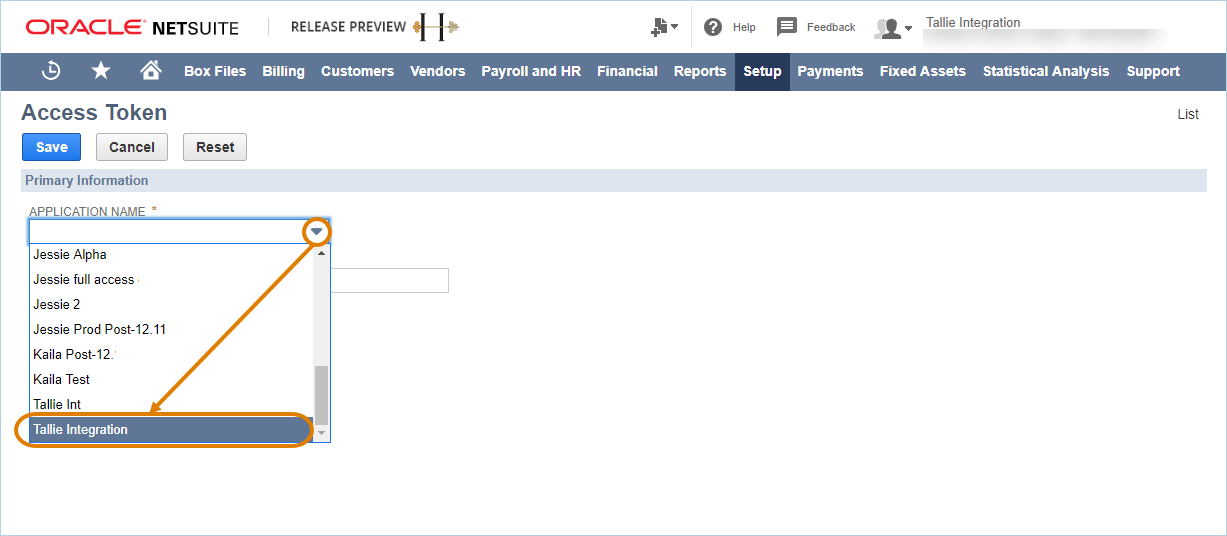
Task: Choose Kaila Test application
Action: click(171, 379)
